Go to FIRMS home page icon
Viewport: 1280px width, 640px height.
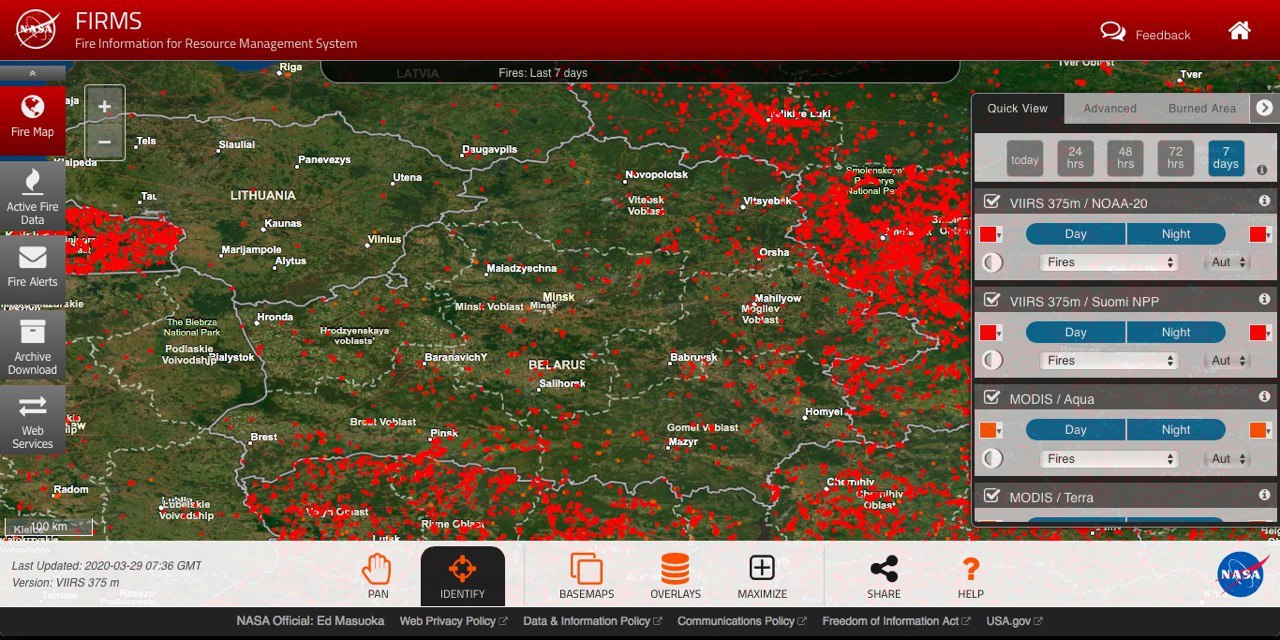1239,31
